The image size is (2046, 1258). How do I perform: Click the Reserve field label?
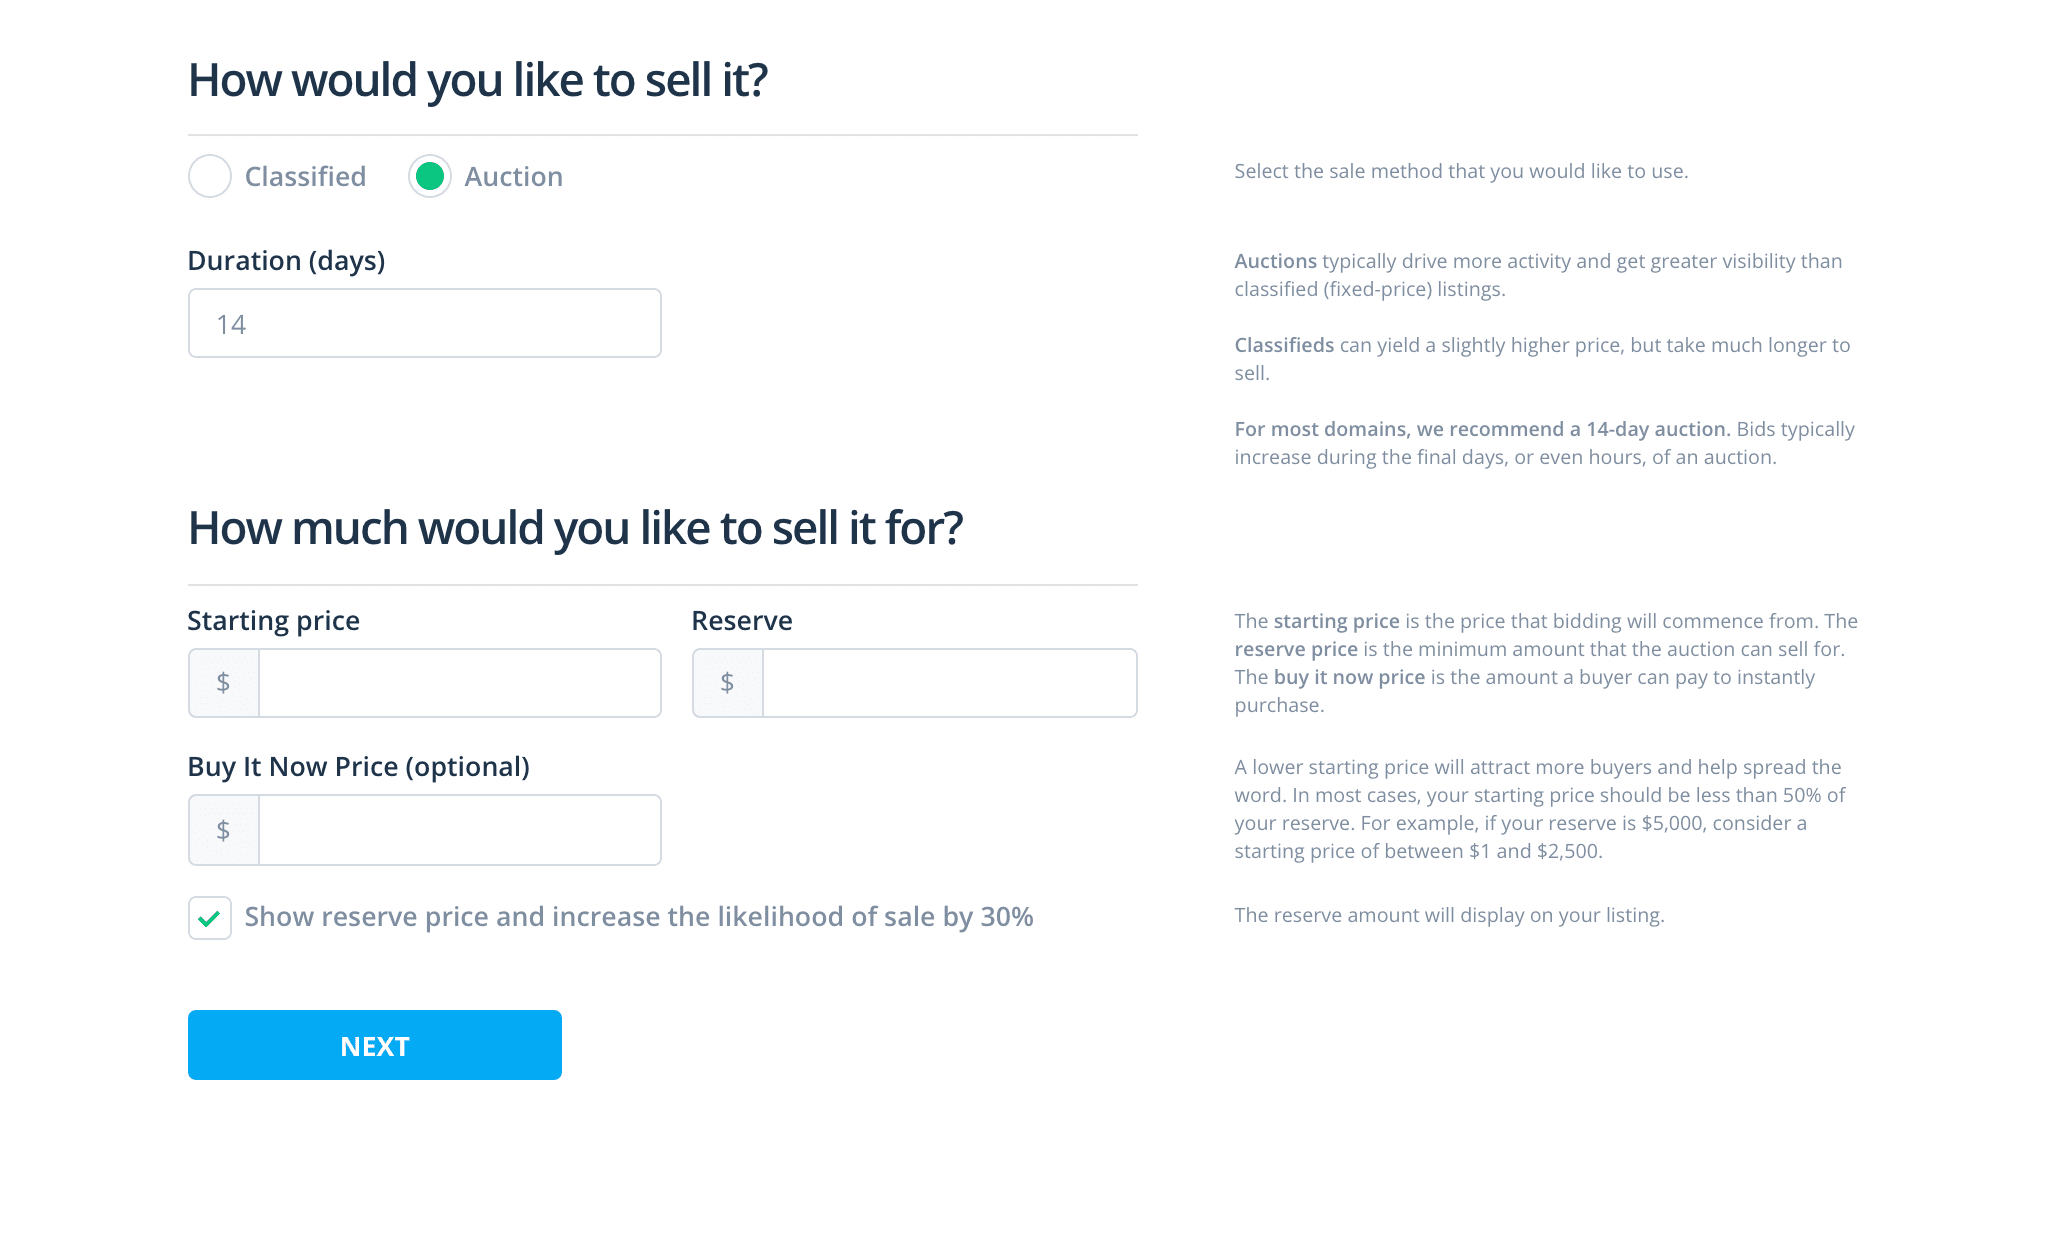click(741, 620)
